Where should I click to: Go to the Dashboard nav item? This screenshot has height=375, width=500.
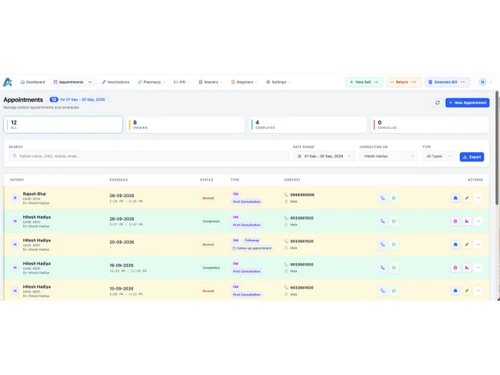pos(33,82)
